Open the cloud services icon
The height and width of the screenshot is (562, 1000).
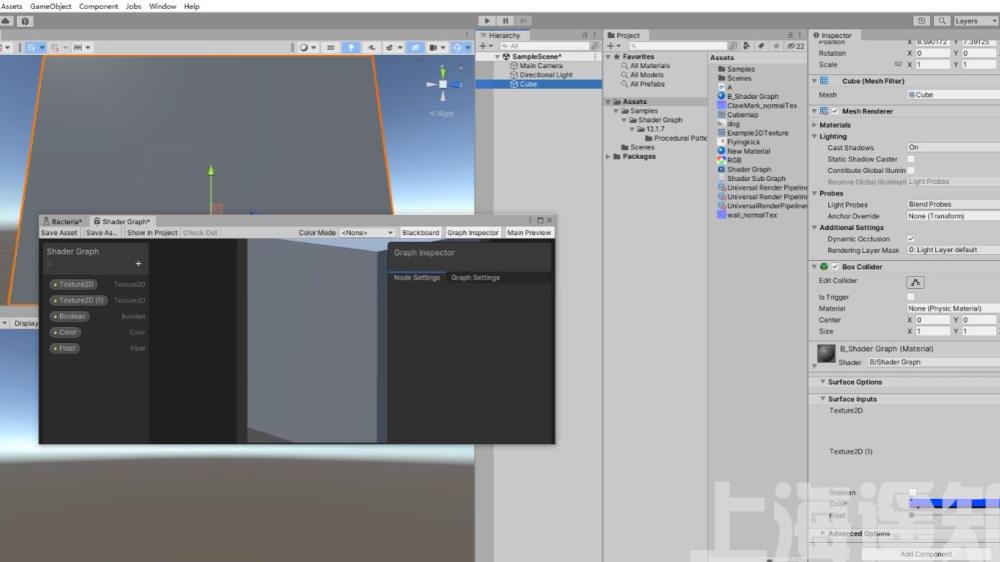6,21
